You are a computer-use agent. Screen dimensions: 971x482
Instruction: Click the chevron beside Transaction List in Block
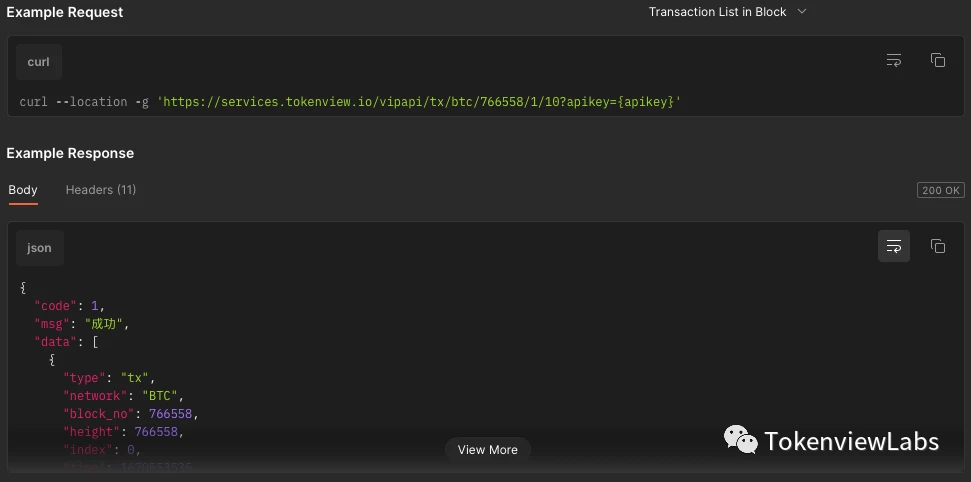coord(802,12)
